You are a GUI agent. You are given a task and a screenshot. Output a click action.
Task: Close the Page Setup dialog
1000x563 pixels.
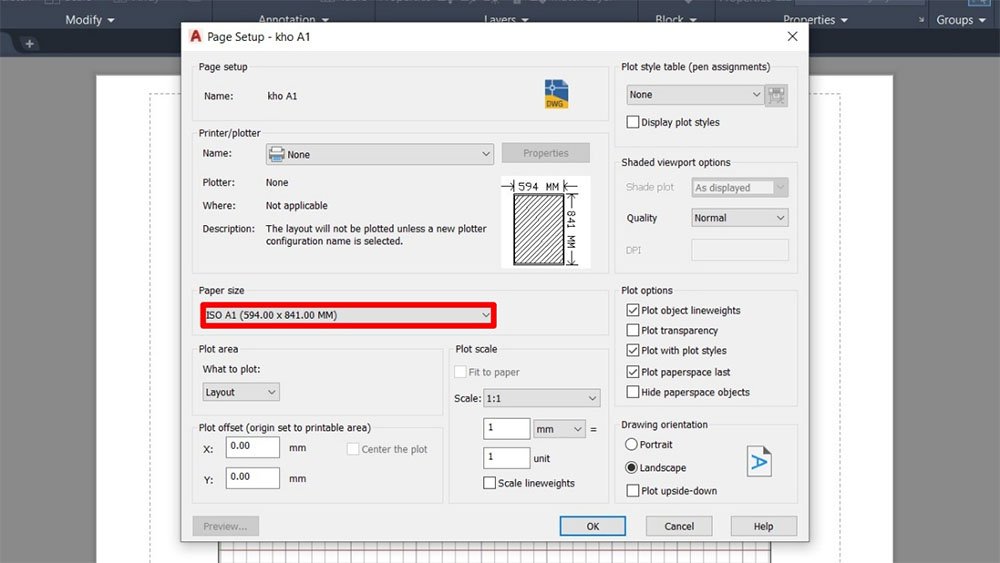coord(792,36)
